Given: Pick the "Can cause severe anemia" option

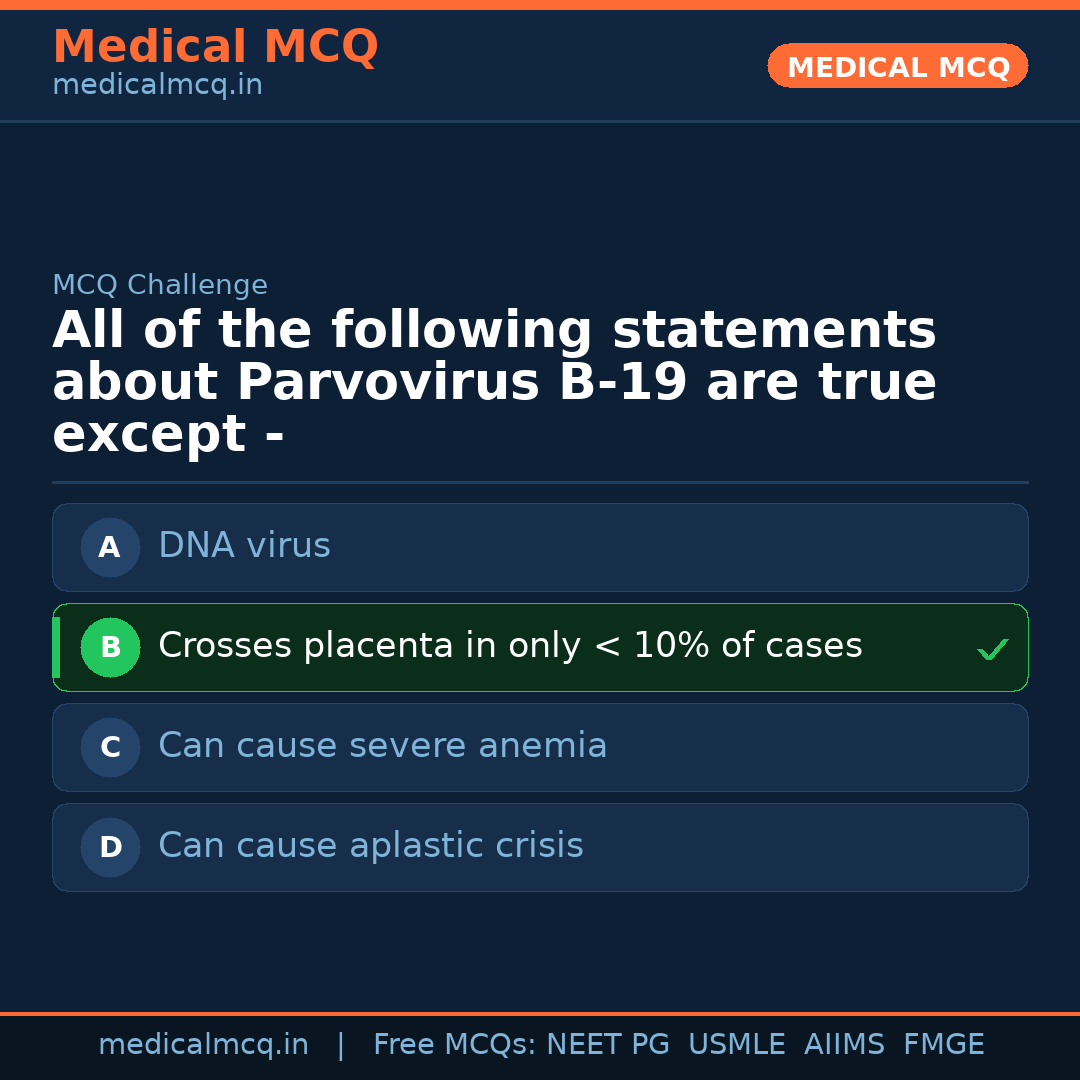Looking at the screenshot, I should tap(382, 746).
